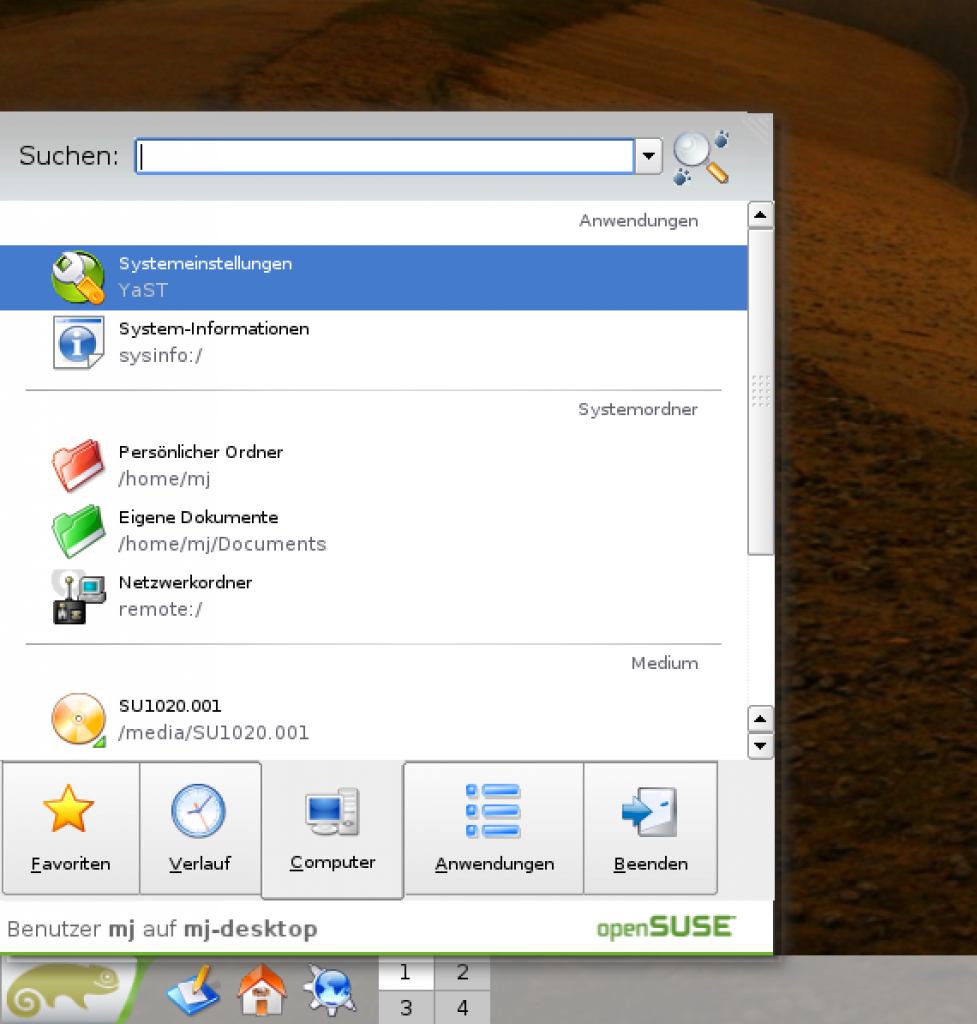Screen dimensions: 977x1024
Task: Focus the Suchen search field
Action: [x=384, y=156]
